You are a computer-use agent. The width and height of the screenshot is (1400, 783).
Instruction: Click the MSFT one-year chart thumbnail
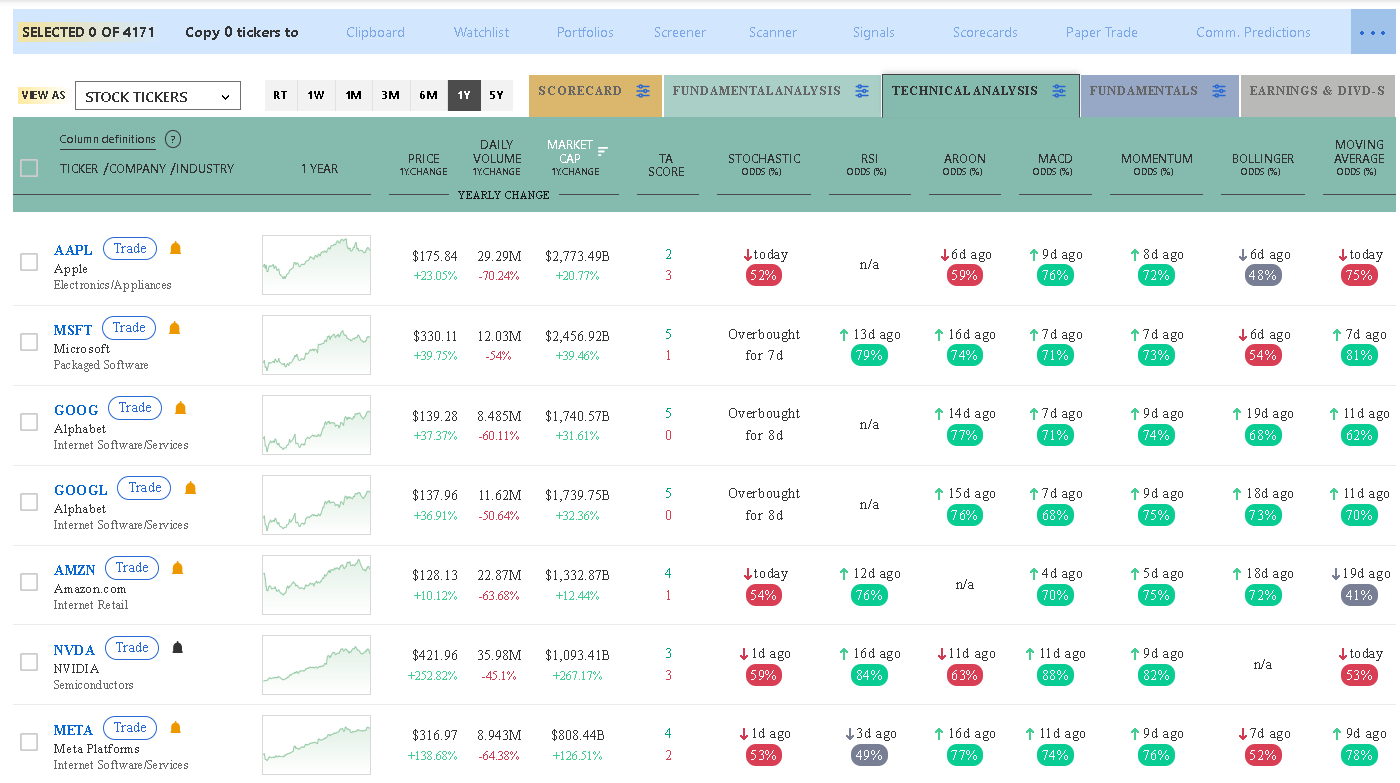pos(316,345)
